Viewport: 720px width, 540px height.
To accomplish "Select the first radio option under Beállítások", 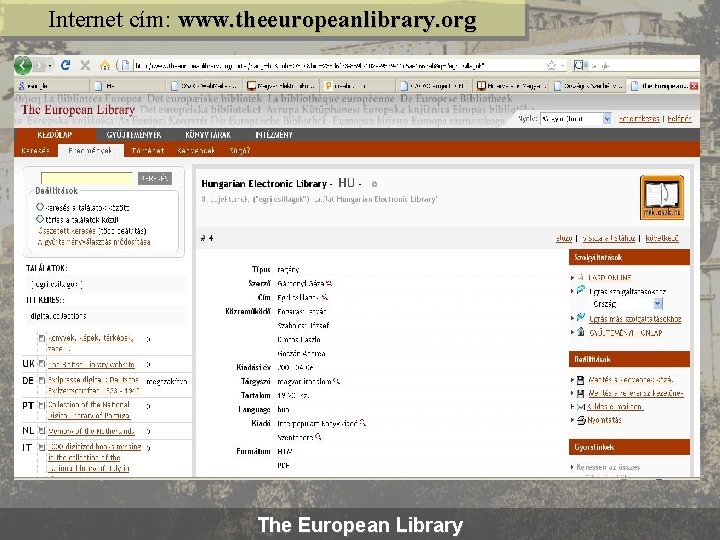I will click(40, 207).
